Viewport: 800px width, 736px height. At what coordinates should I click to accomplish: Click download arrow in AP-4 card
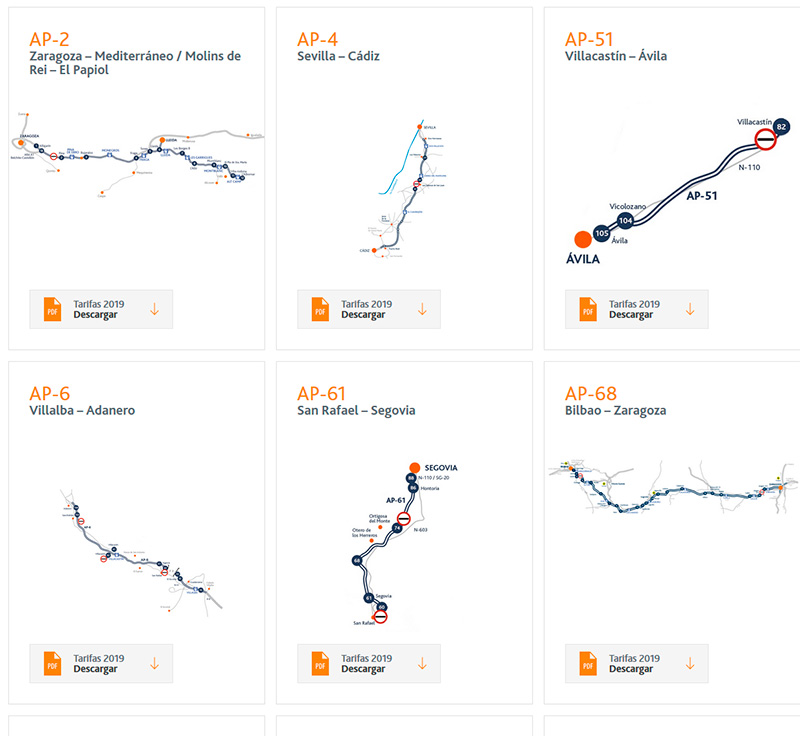[422, 309]
